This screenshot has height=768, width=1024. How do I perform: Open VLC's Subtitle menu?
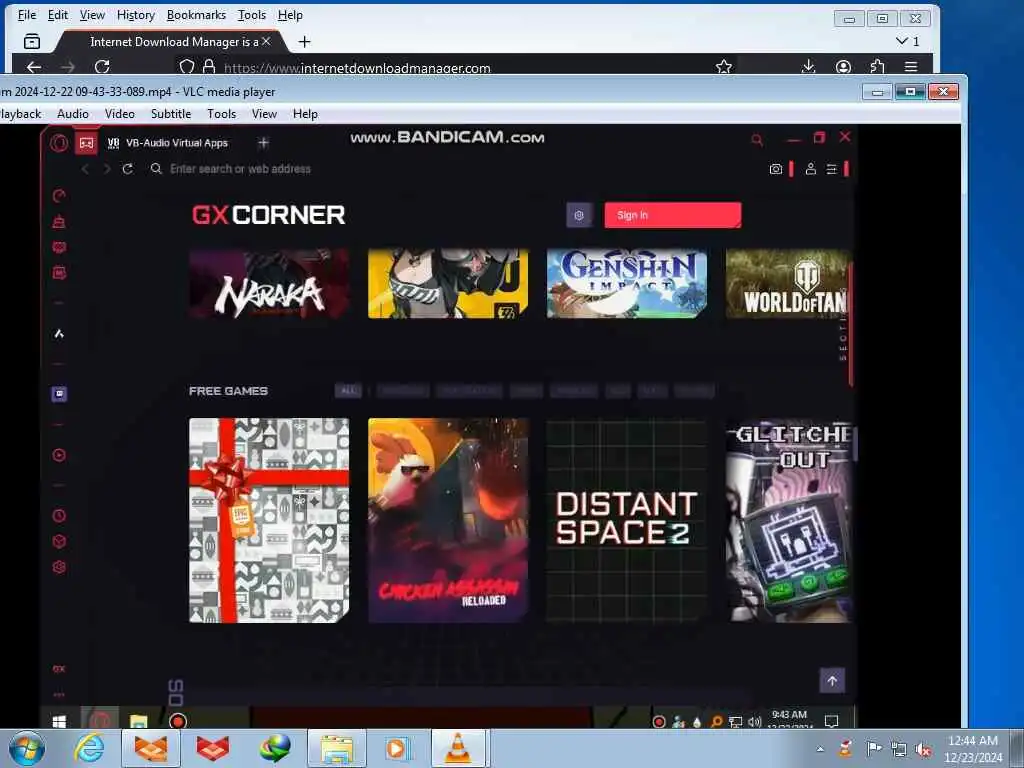point(171,114)
